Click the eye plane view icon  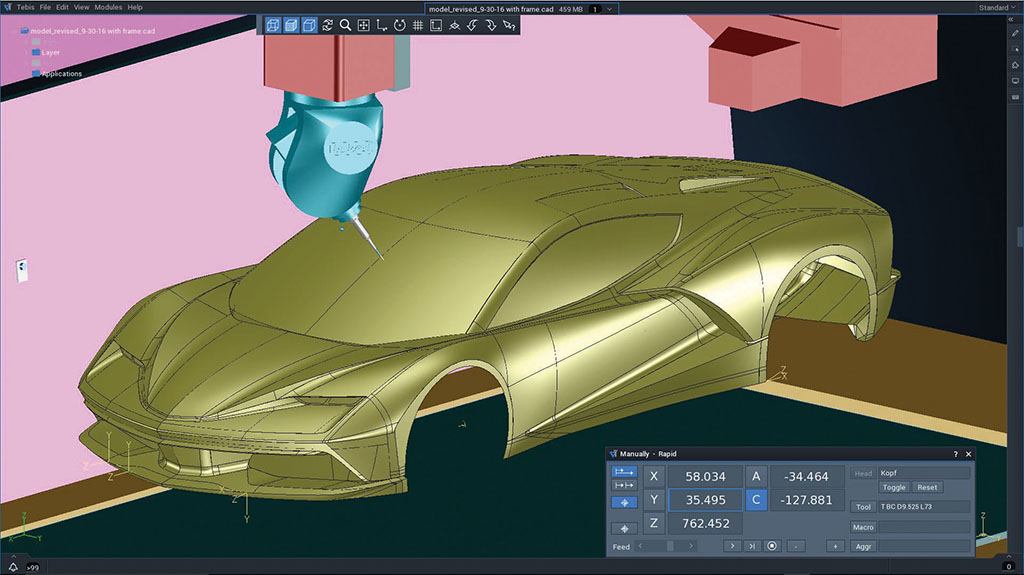pyautogui.click(x=455, y=25)
